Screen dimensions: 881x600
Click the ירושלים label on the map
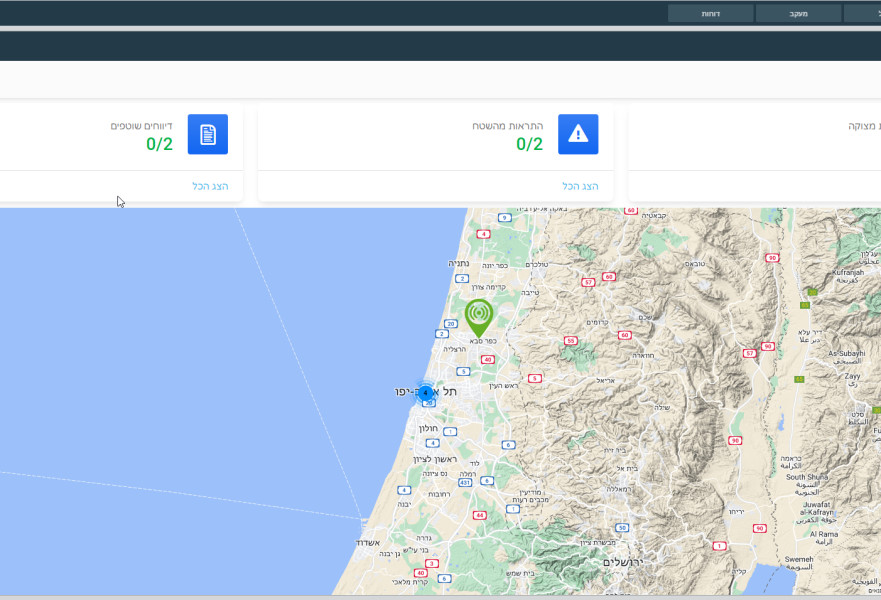[626, 563]
